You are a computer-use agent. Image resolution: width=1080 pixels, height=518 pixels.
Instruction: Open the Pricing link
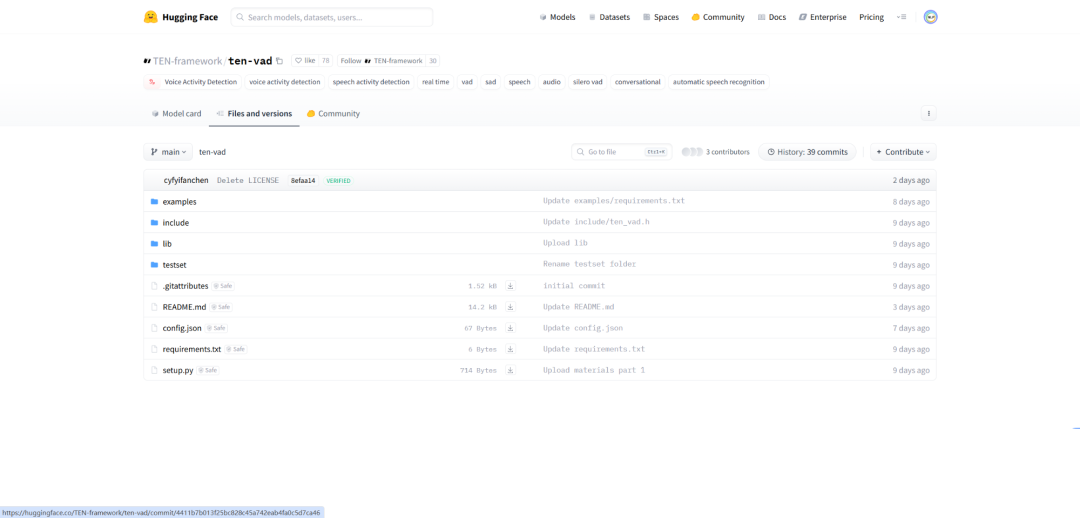coord(871,17)
